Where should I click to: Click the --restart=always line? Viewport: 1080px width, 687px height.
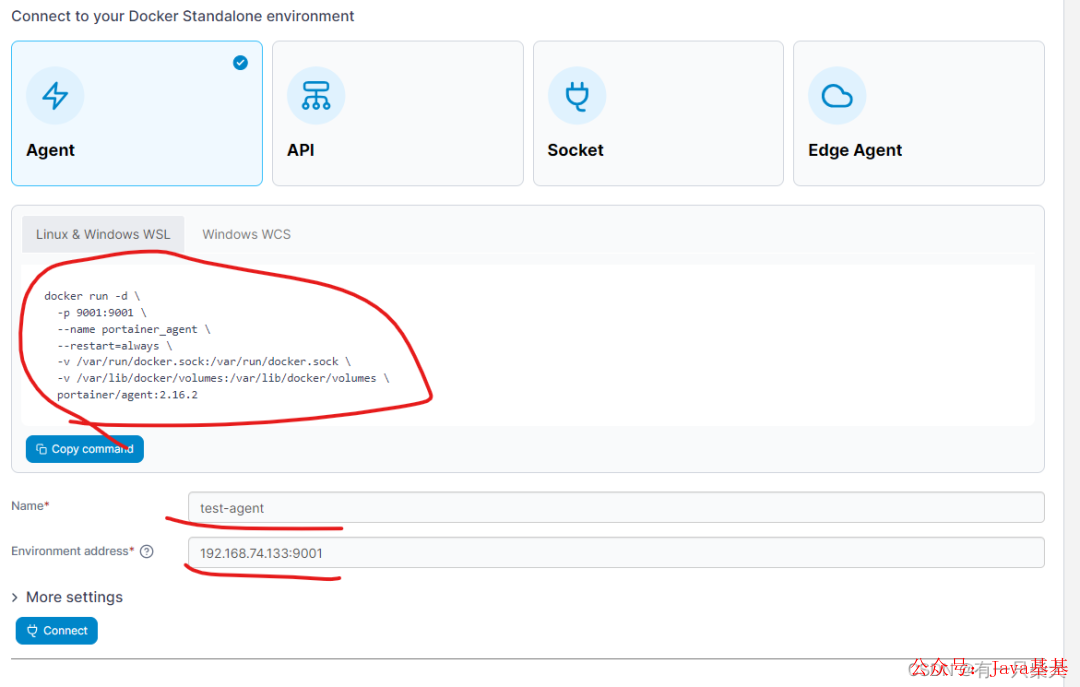[x=114, y=346]
